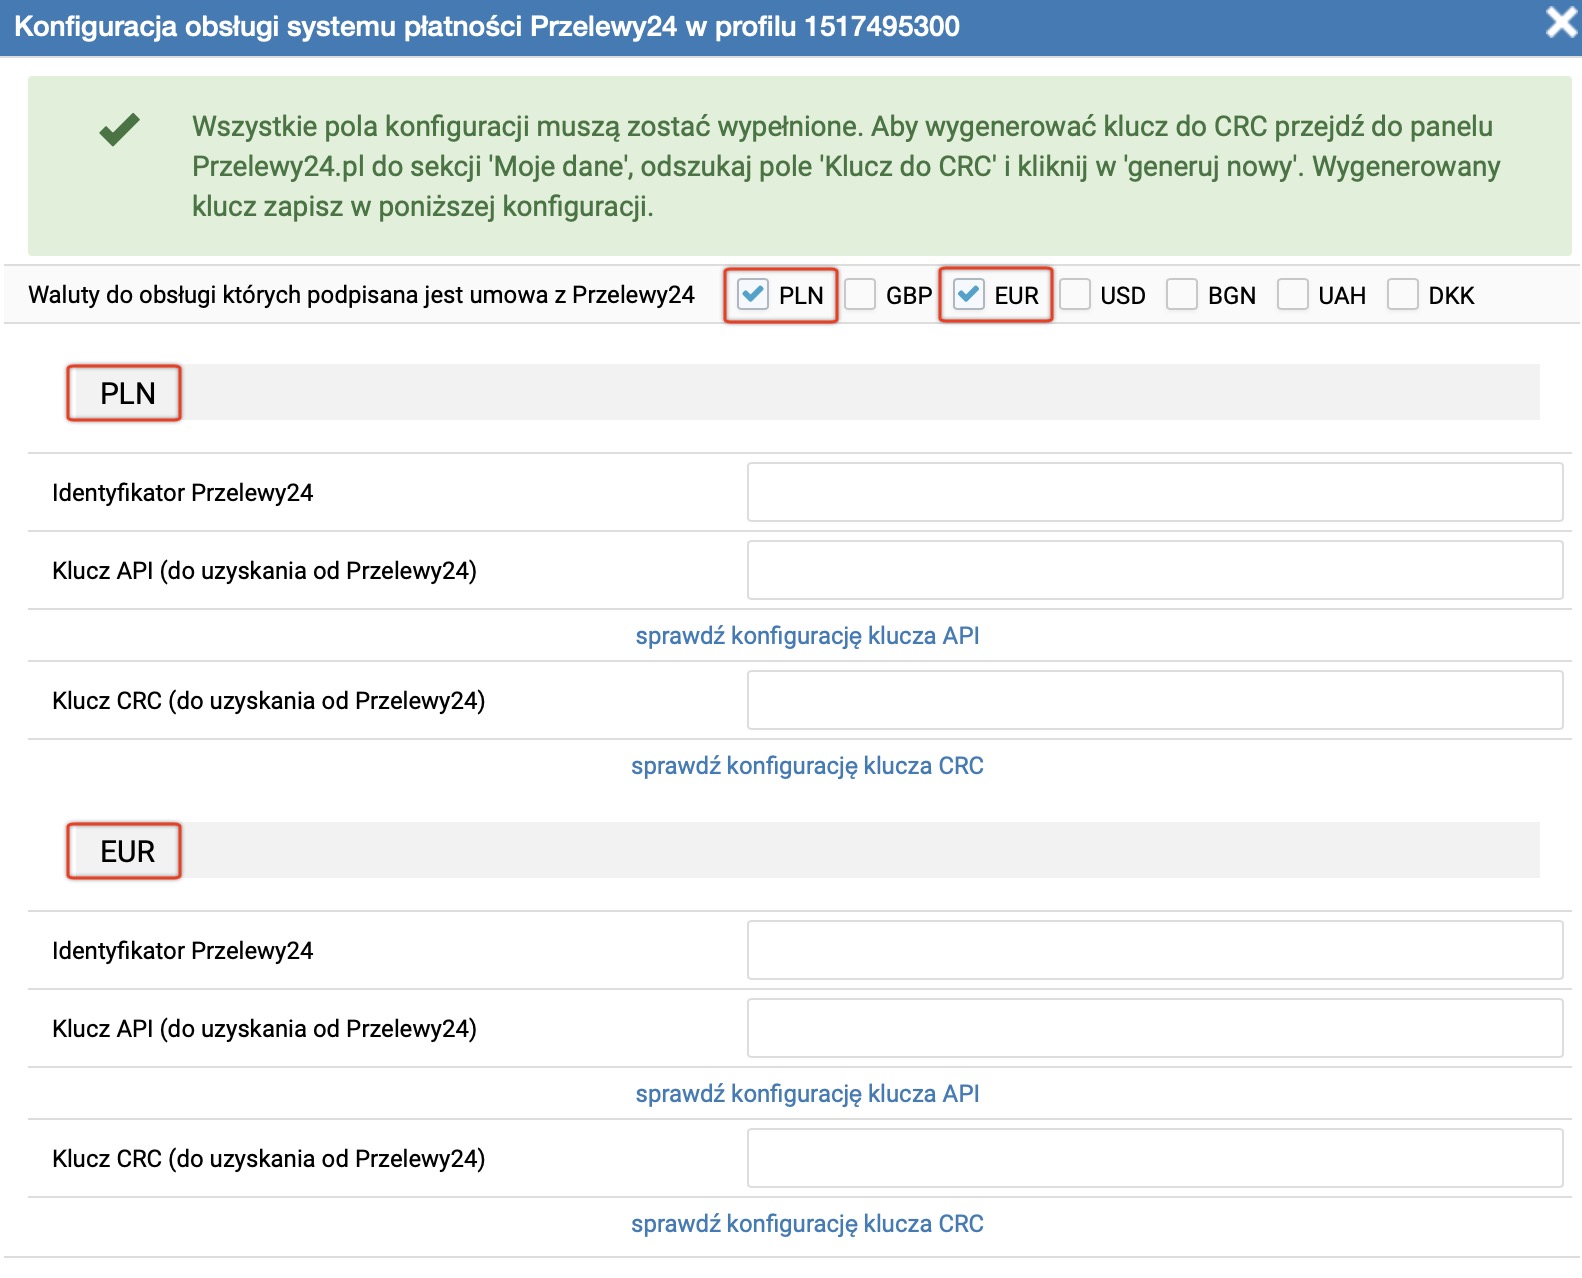The width and height of the screenshot is (1582, 1278).
Task: Tick the BGN currency checkbox
Action: pyautogui.click(x=1182, y=295)
